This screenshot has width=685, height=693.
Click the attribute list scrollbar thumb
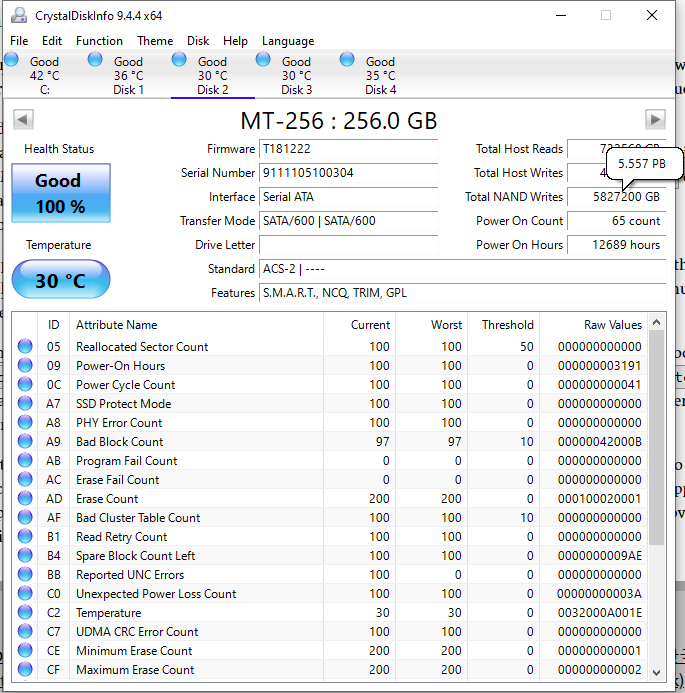(657, 438)
